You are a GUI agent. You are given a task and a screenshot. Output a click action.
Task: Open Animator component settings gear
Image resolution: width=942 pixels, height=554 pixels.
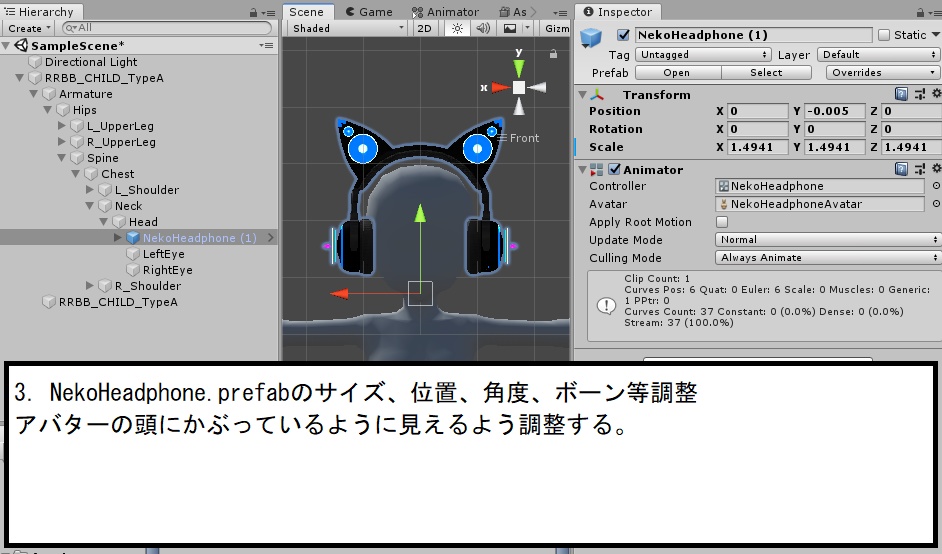tap(936, 169)
